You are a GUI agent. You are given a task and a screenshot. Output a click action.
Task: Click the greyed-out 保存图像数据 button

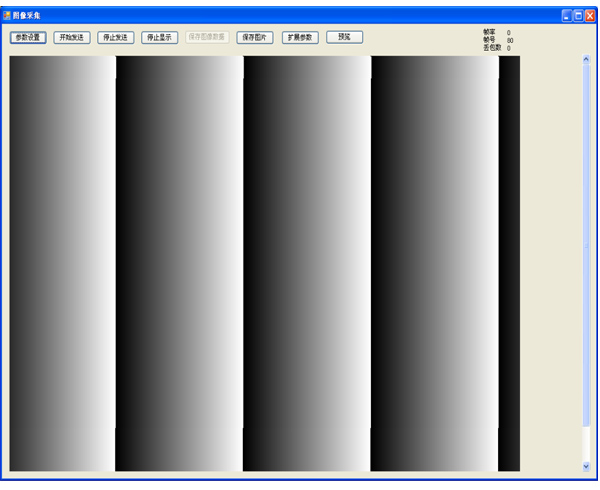(207, 37)
